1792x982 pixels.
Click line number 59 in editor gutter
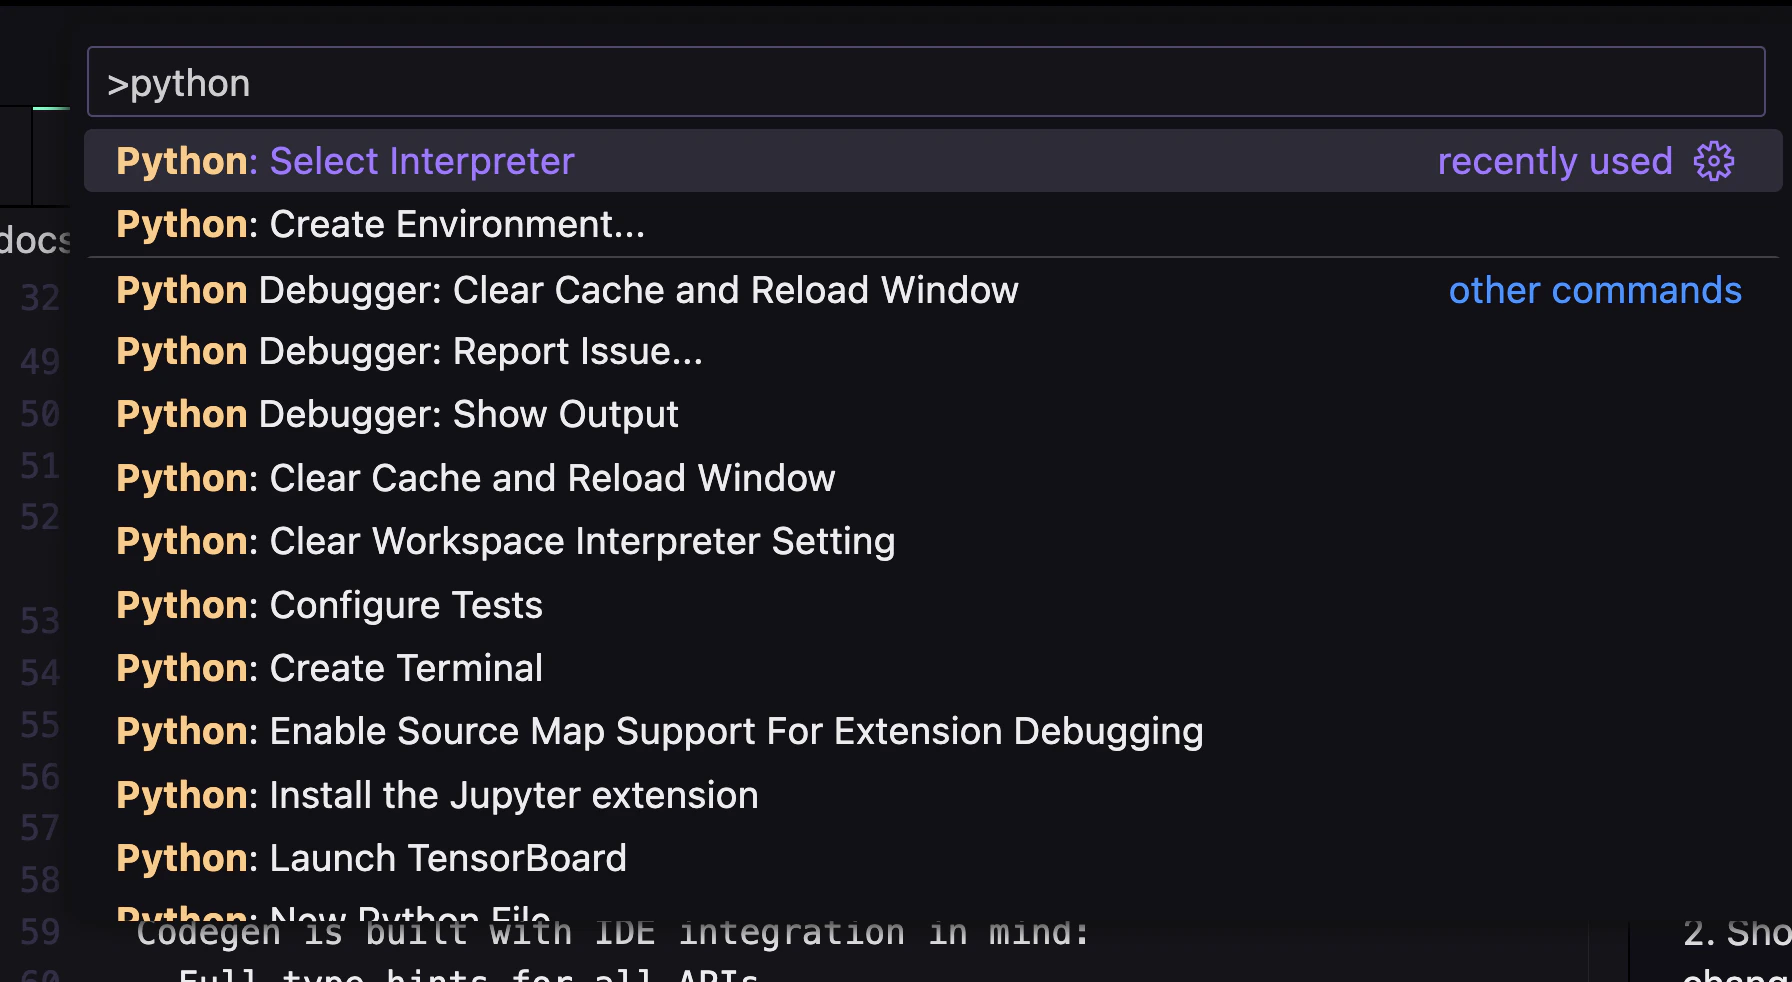pyautogui.click(x=40, y=931)
